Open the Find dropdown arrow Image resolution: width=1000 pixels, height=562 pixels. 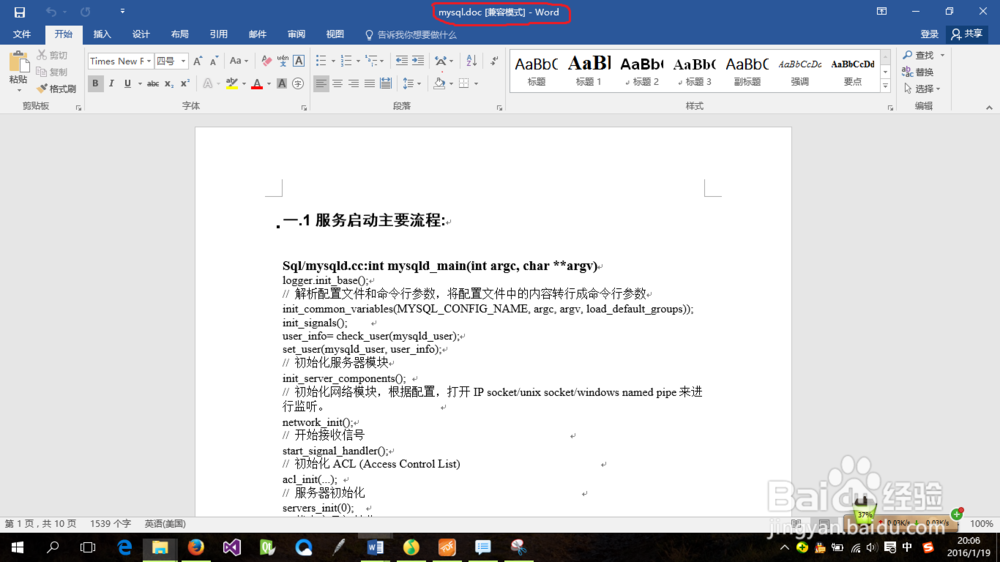[942, 55]
